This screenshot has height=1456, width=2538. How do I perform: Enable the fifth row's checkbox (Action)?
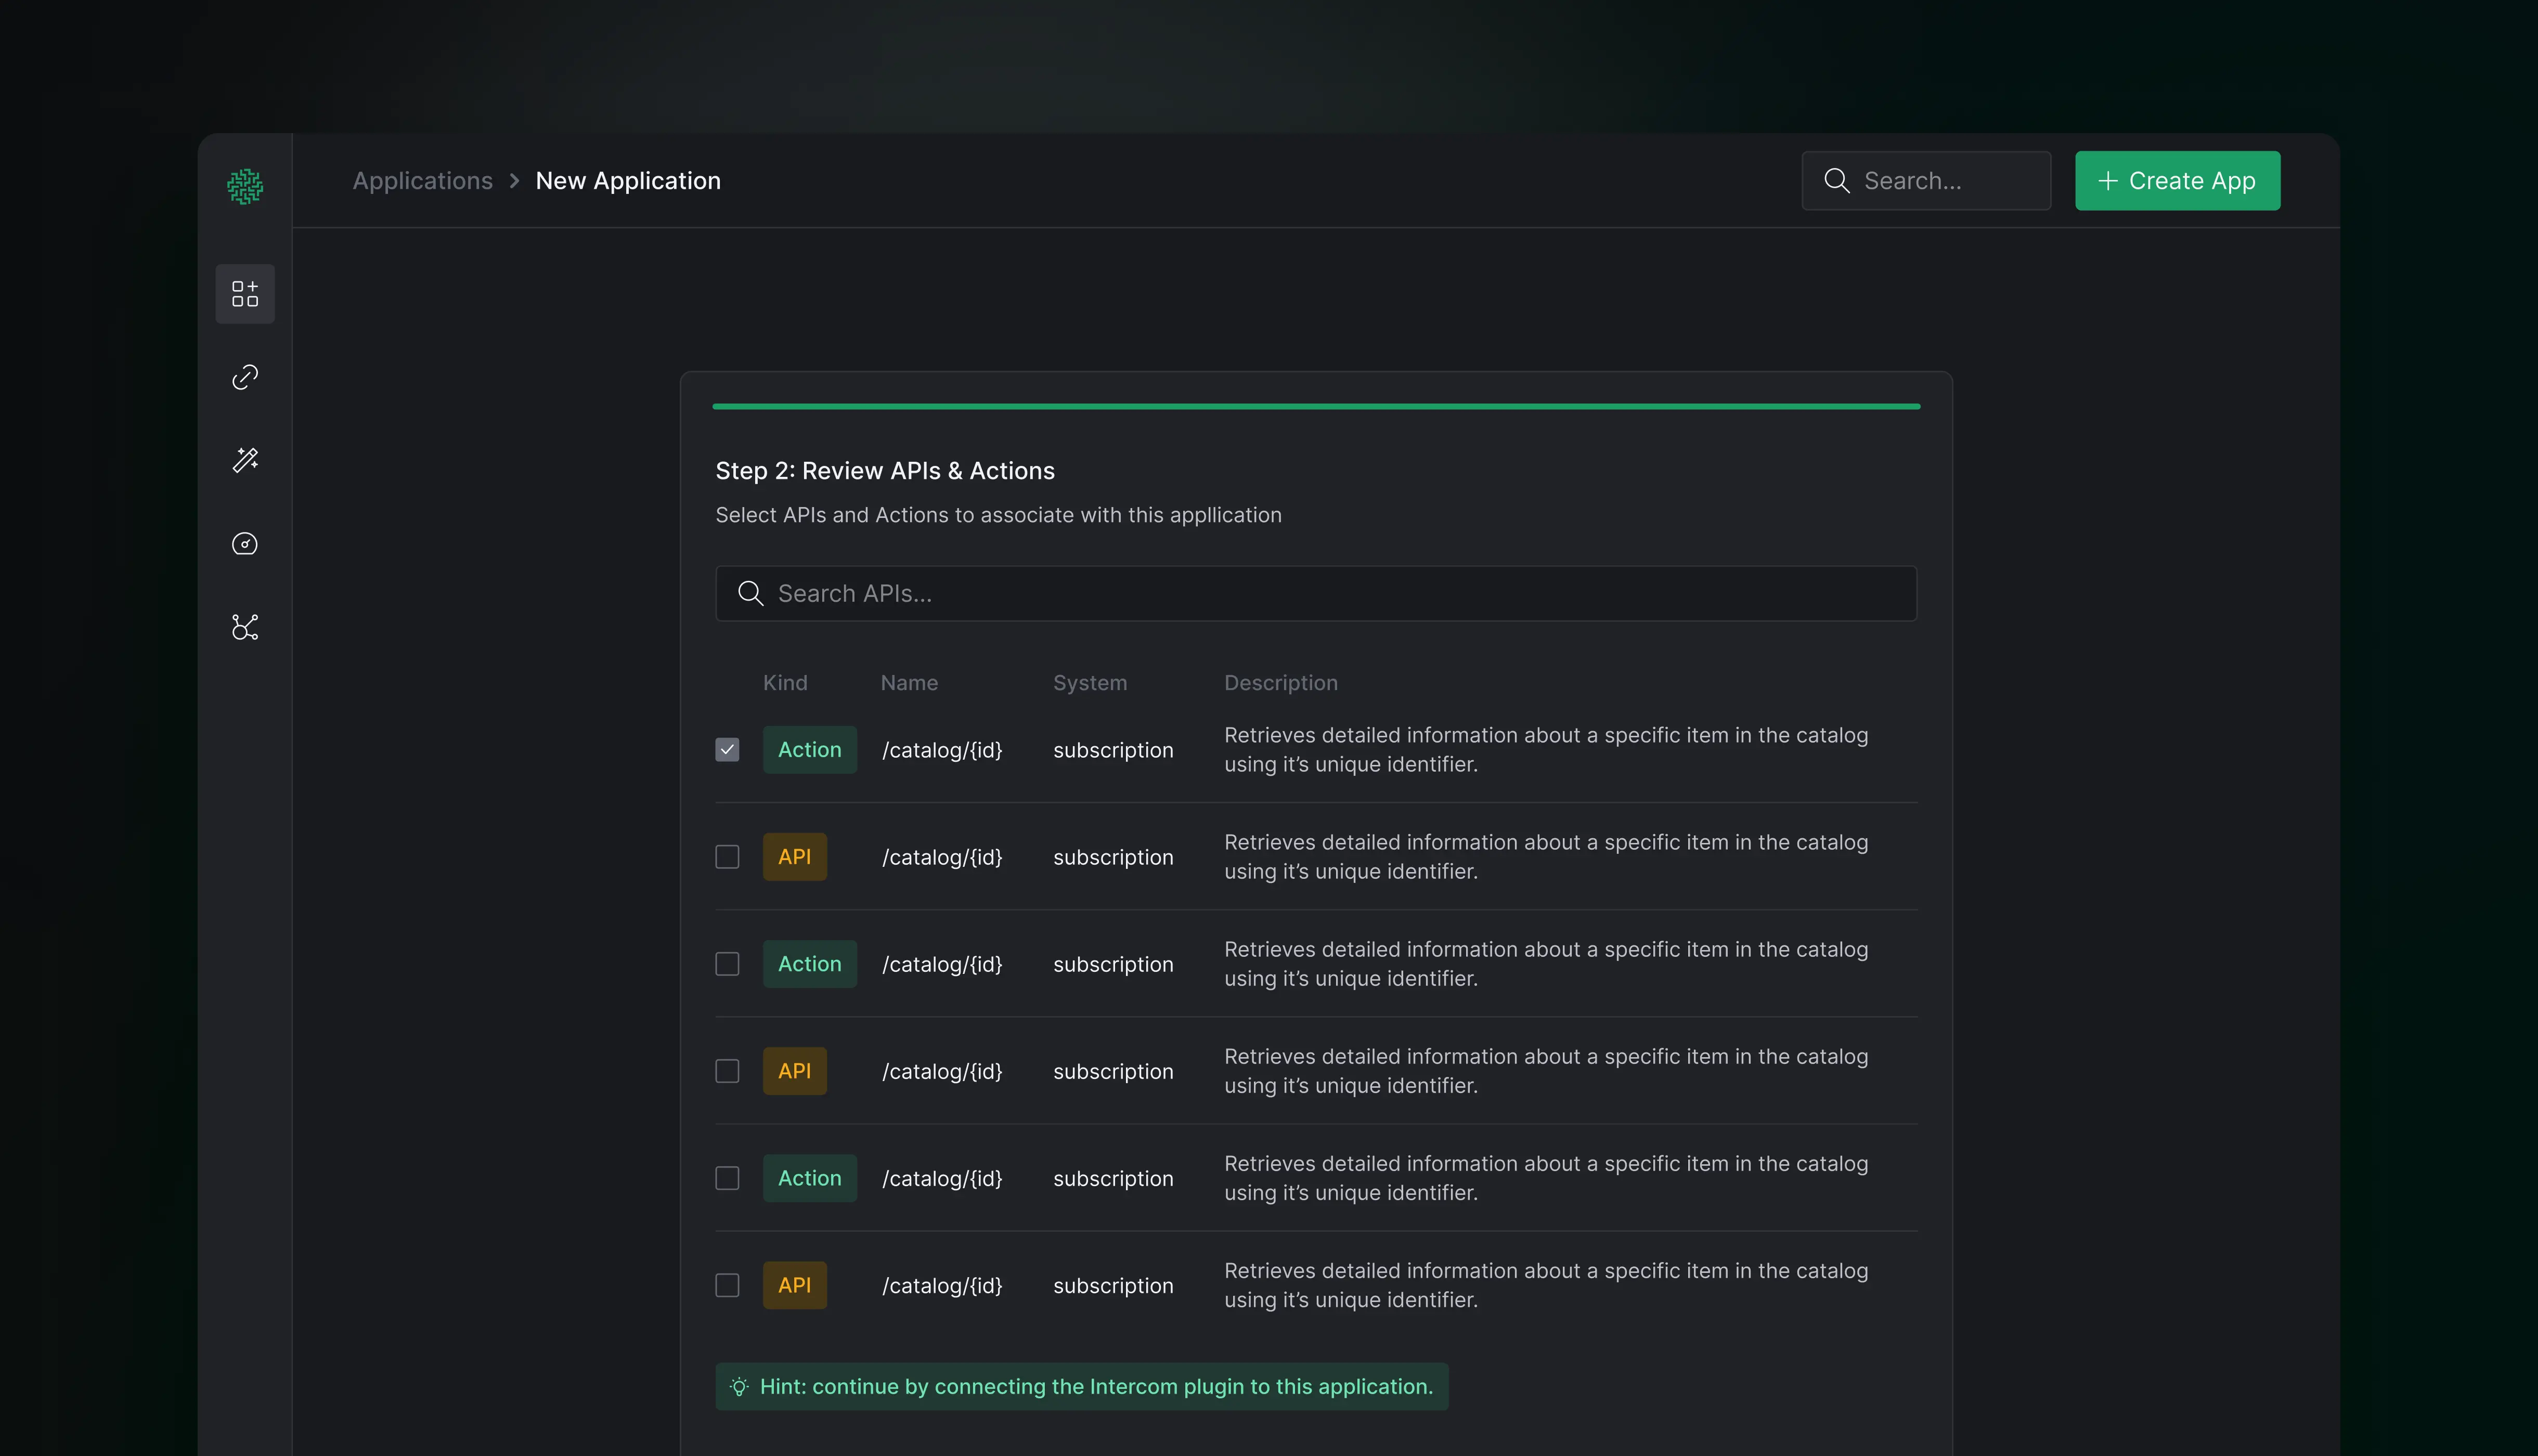(727, 1178)
